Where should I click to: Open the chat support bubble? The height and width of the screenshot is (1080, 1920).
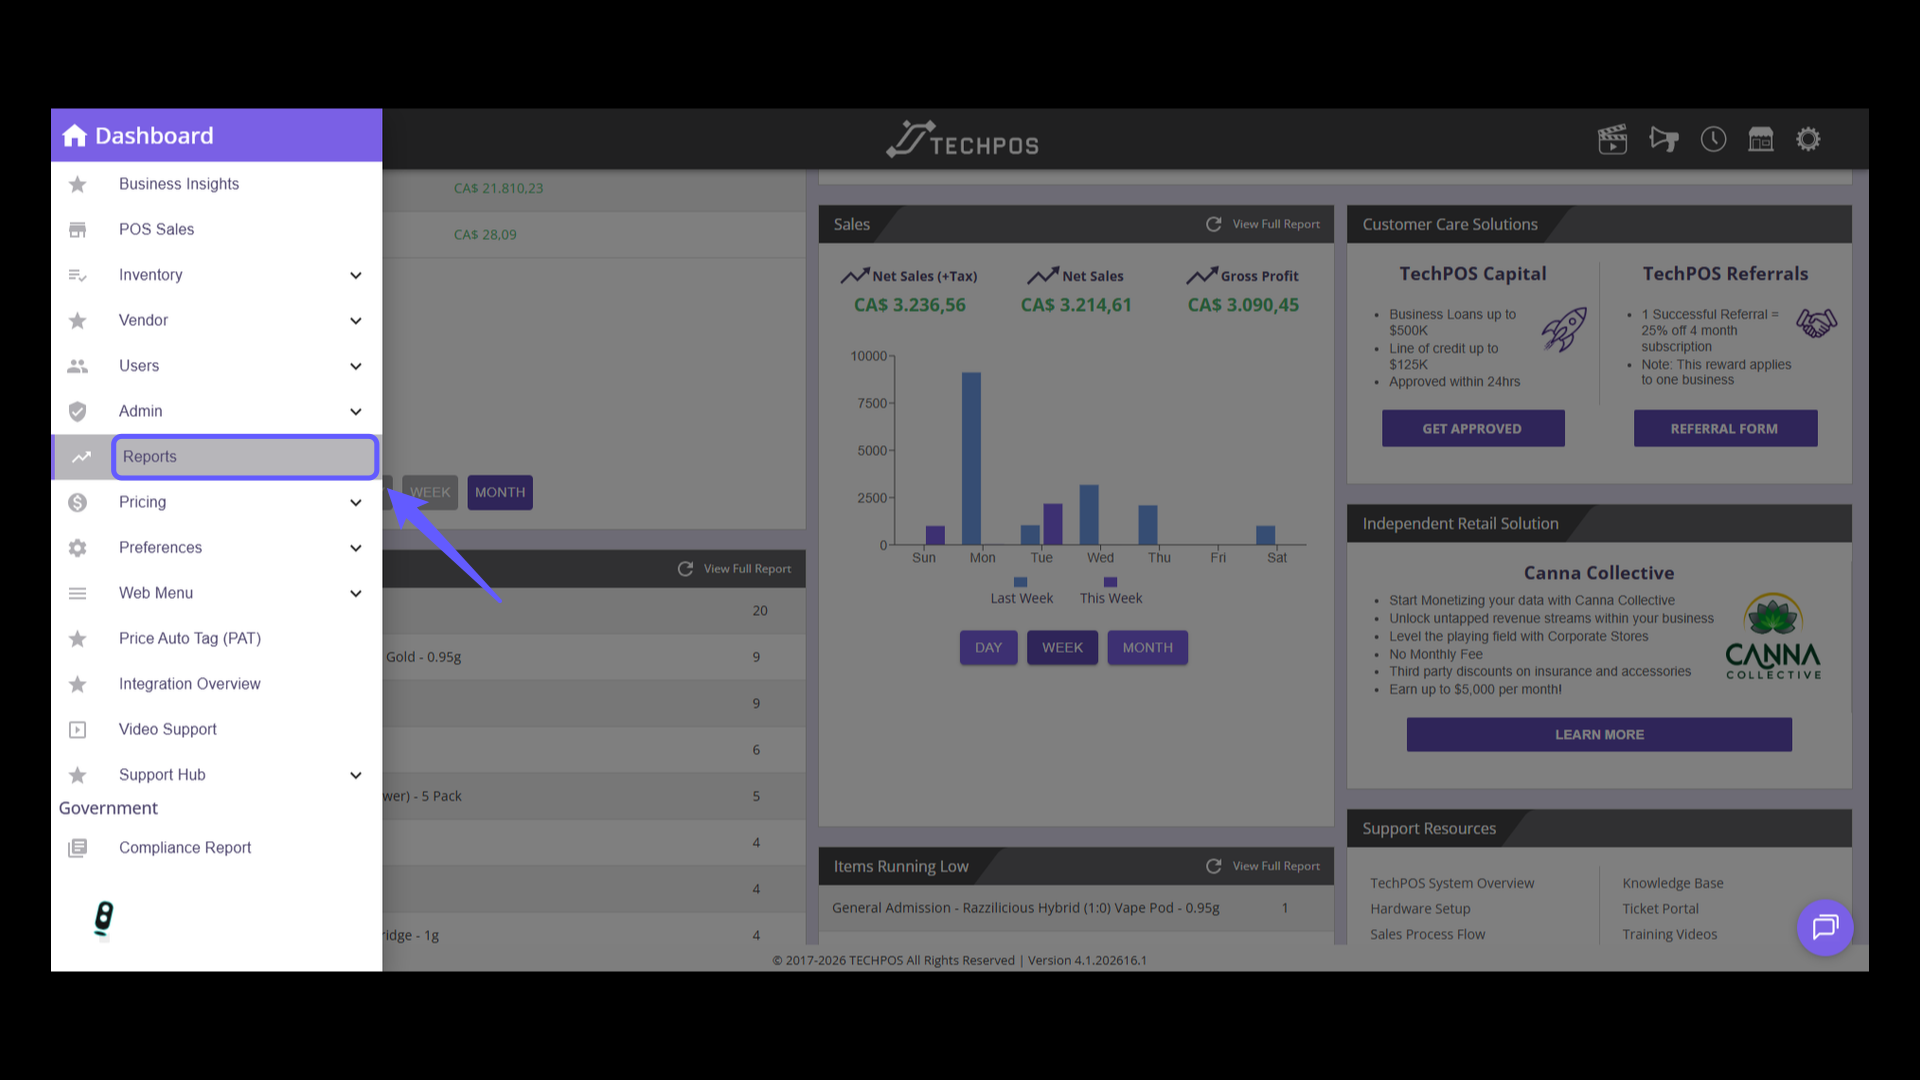[x=1825, y=927]
